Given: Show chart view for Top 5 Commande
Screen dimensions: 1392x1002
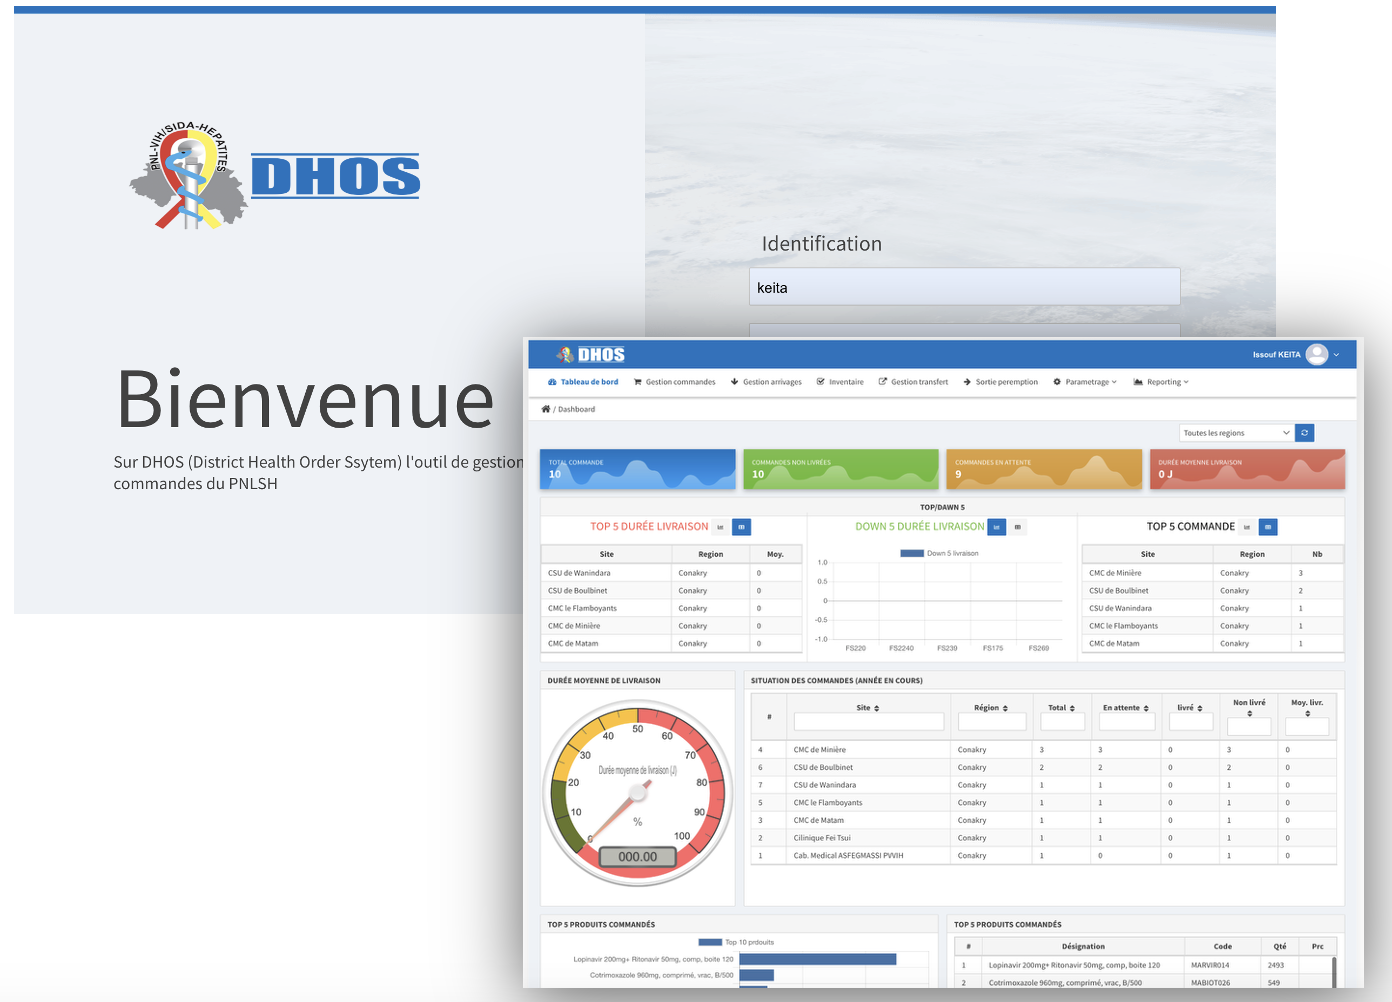Looking at the screenshot, I should tap(1247, 527).
